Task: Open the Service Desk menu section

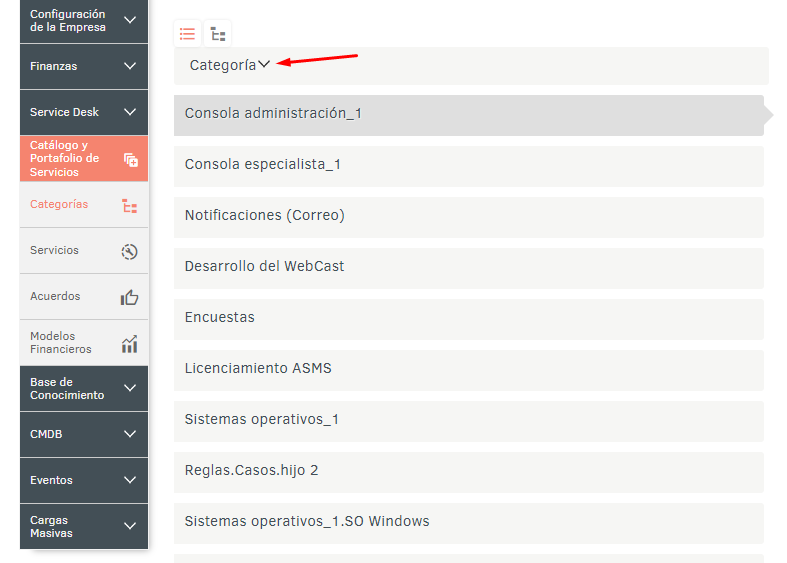Action: pyautogui.click(x=84, y=112)
